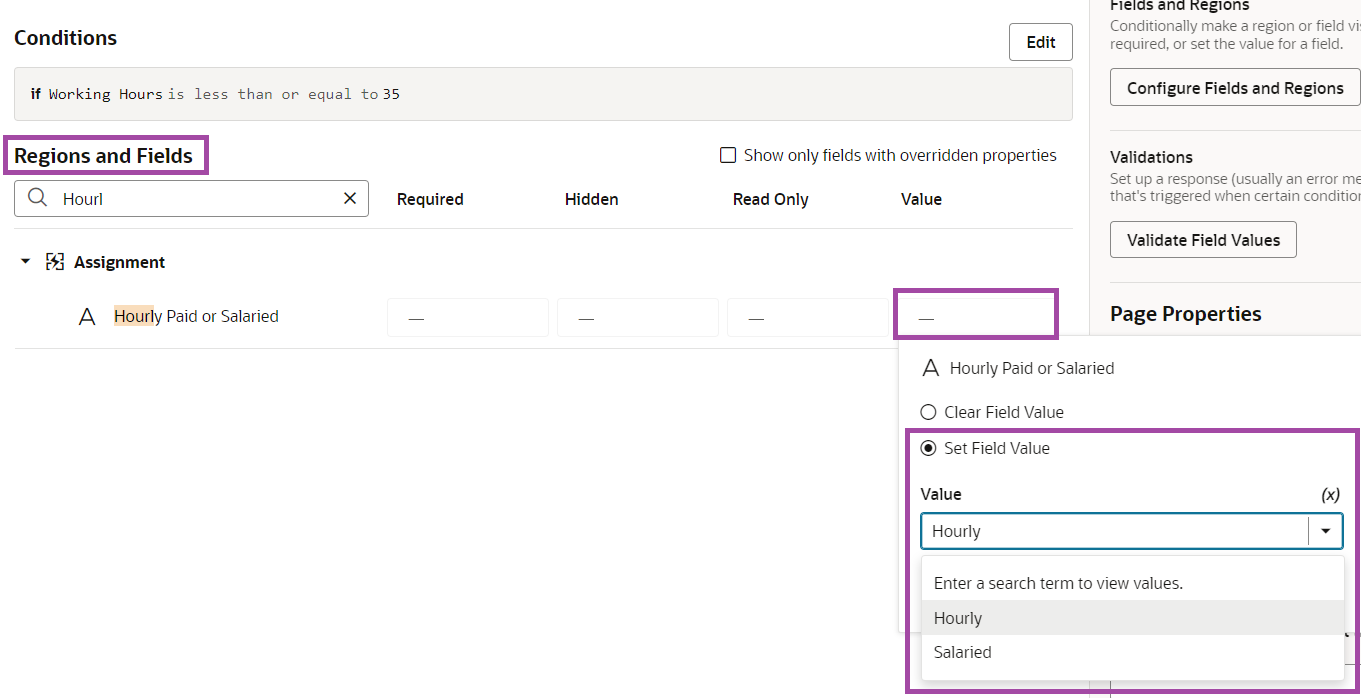The image size is (1361, 698).
Task: Clear the Hourl search text with X
Action: tap(350, 198)
